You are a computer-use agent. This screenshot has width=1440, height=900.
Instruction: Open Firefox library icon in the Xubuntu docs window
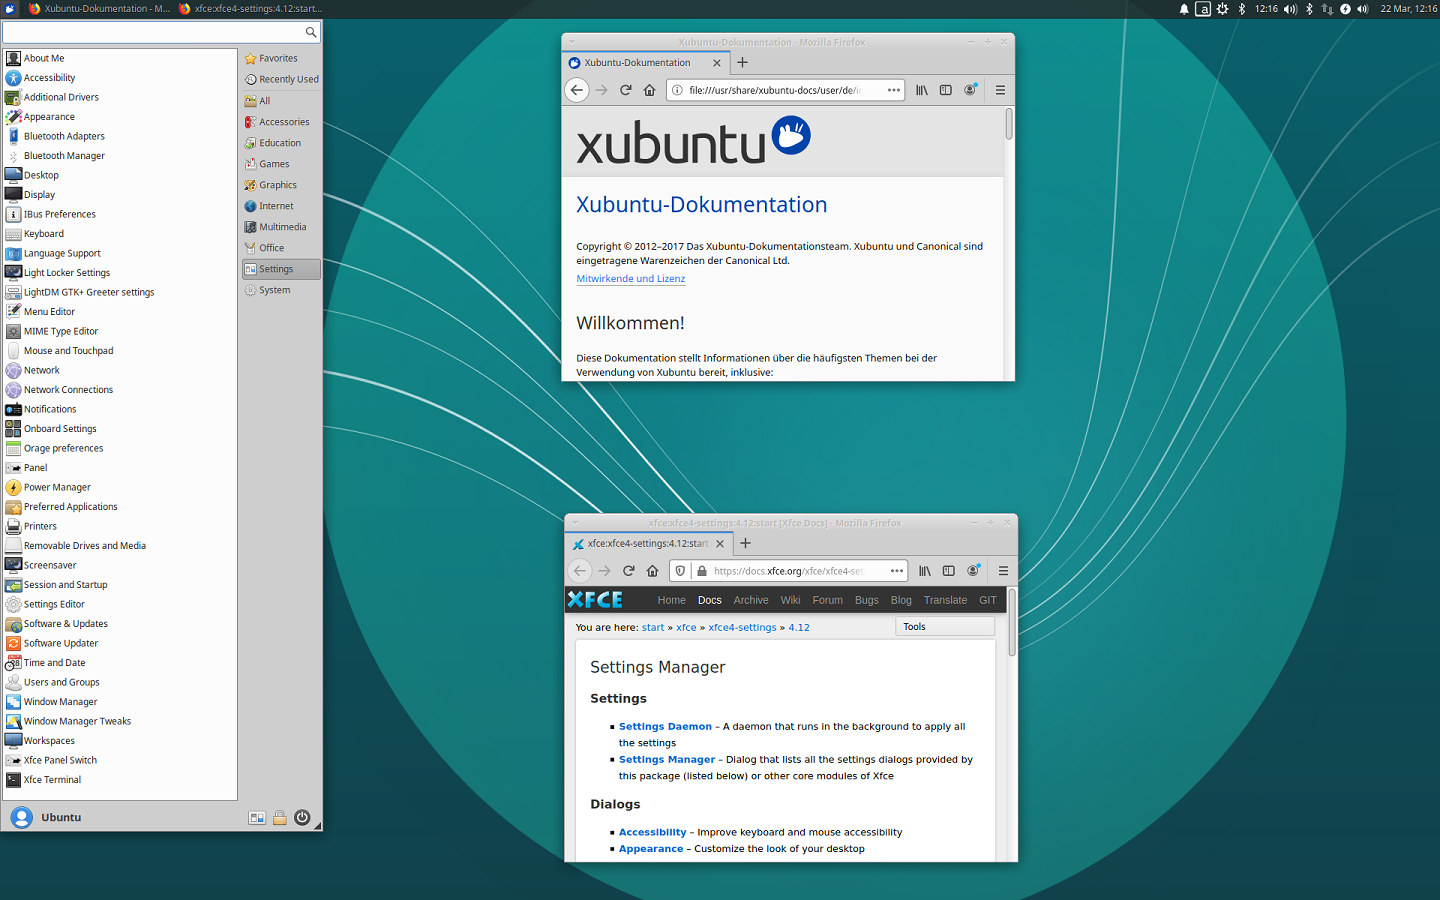921,90
